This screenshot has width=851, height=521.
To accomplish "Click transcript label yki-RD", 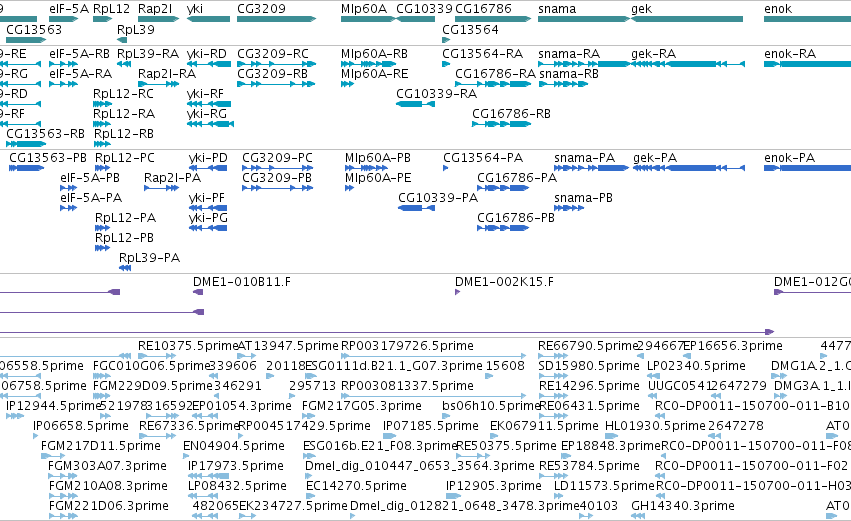I will coord(207,54).
